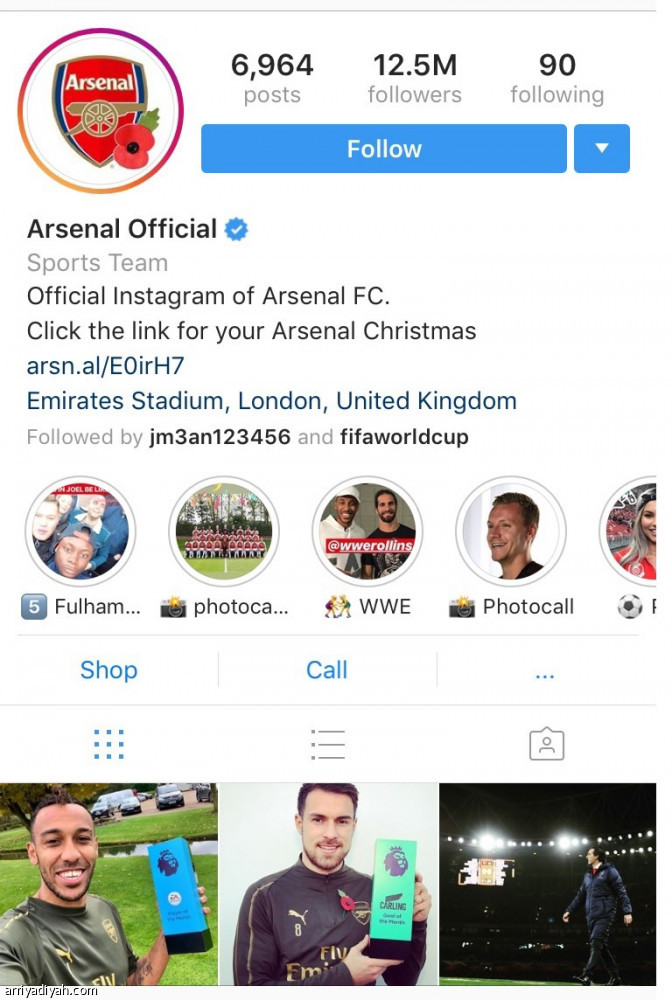Switch to grid view of posts
The width and height of the screenshot is (672, 1000).
109,744
